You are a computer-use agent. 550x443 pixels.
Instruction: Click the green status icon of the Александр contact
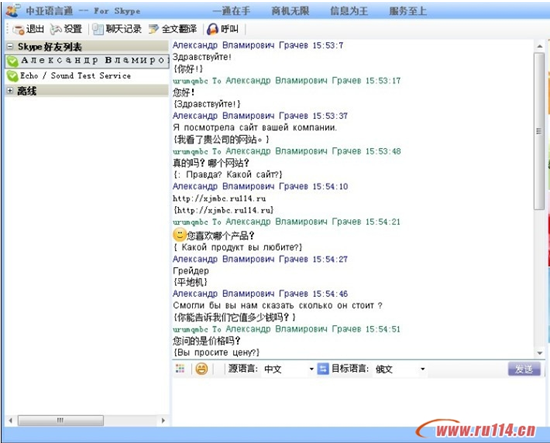point(13,61)
